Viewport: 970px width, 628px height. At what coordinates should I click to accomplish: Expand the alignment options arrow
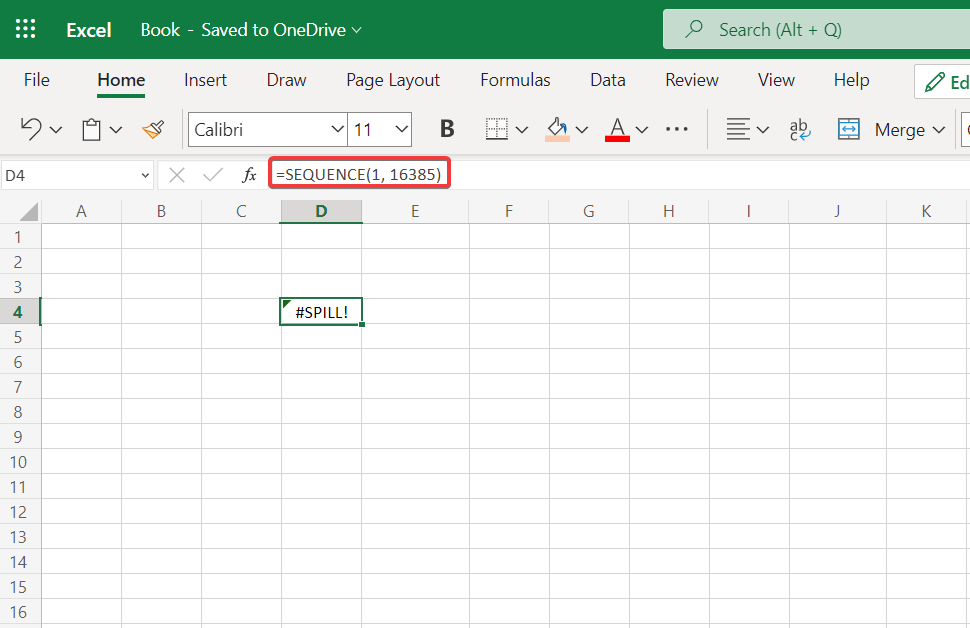tap(763, 130)
